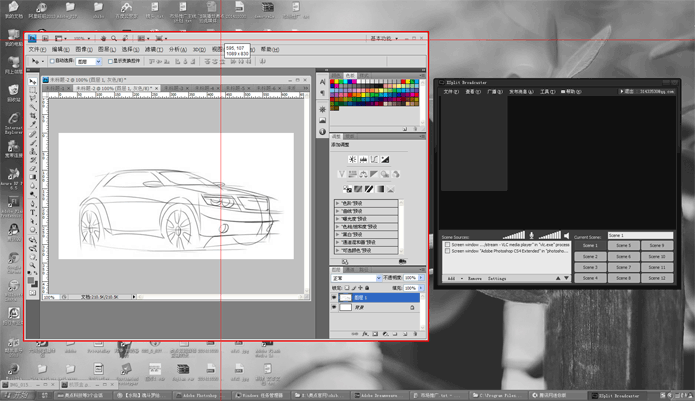
Task: Open the 开始 Start button on taskbar
Action: pos(15,395)
